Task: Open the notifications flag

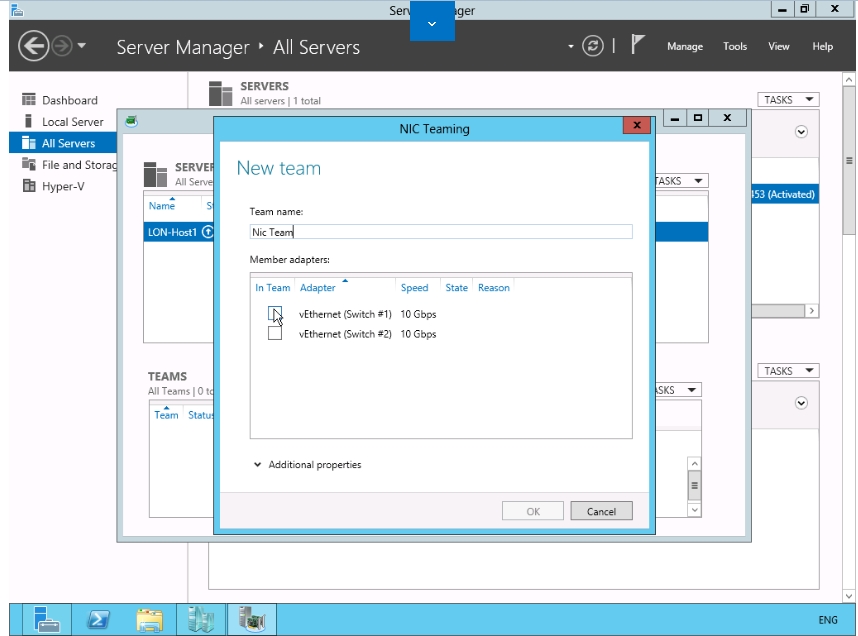Action: 637,45
